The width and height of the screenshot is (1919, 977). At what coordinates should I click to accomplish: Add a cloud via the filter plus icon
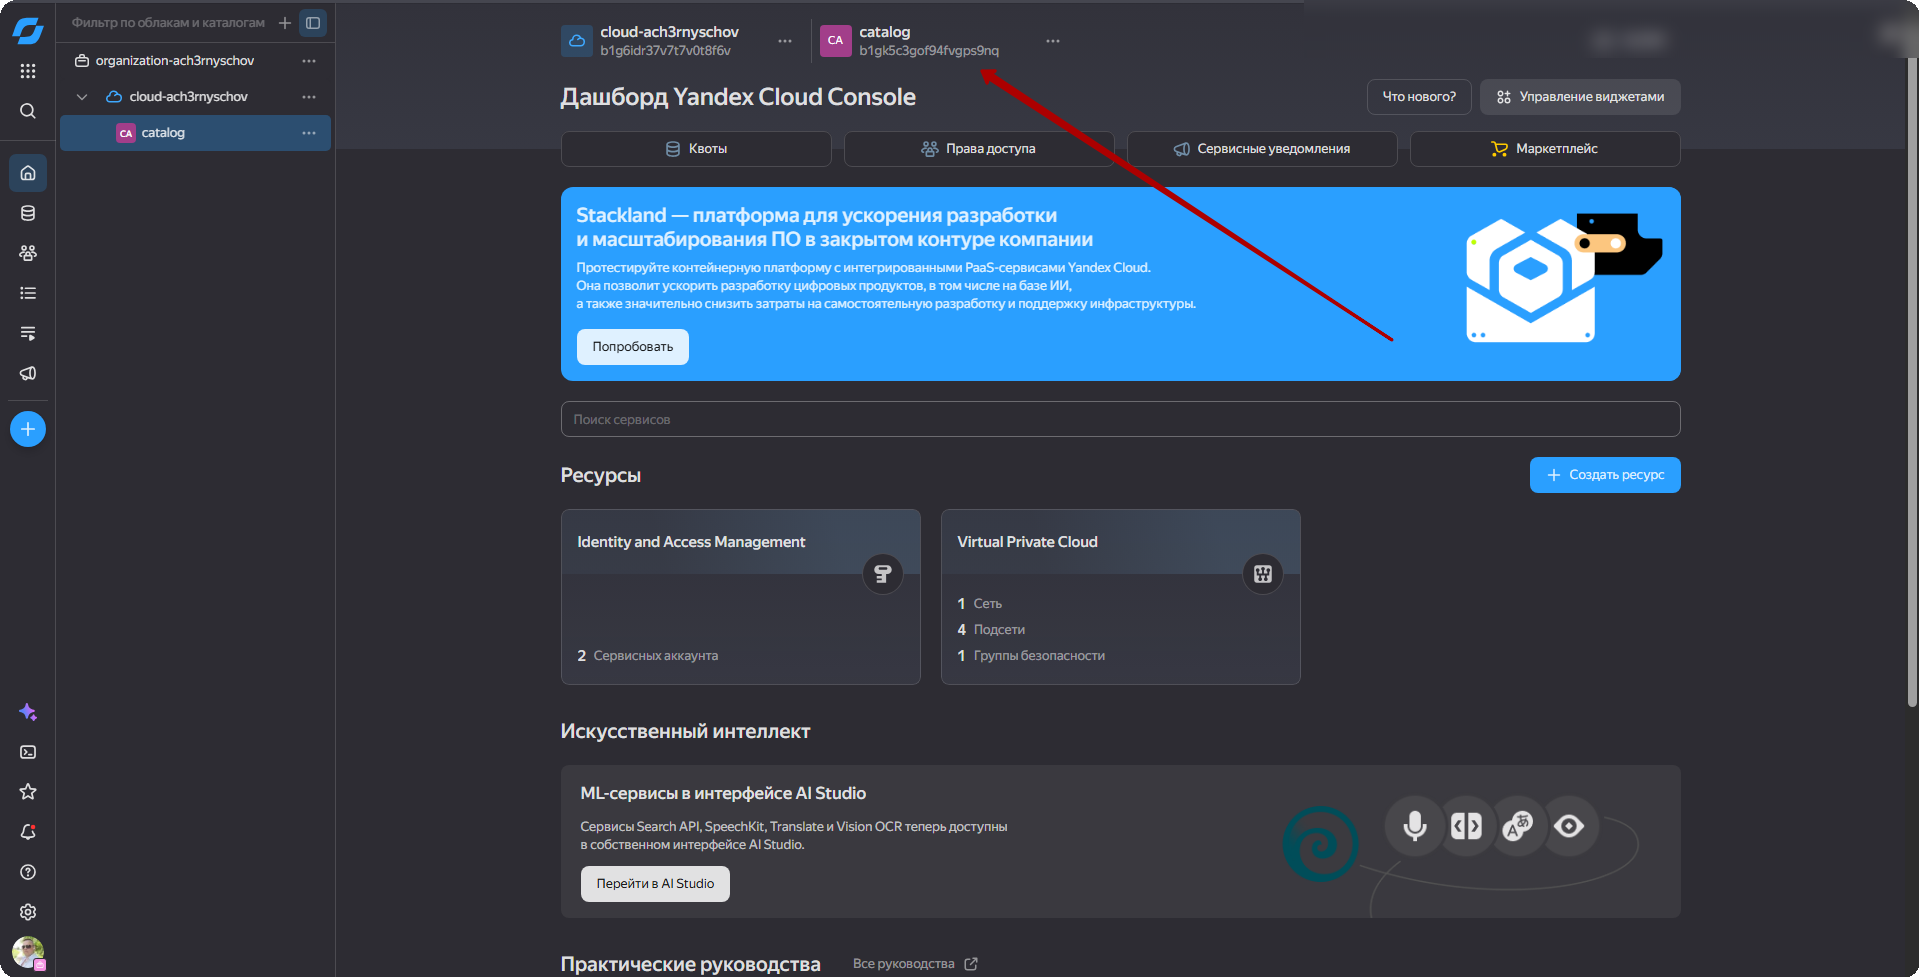point(285,23)
